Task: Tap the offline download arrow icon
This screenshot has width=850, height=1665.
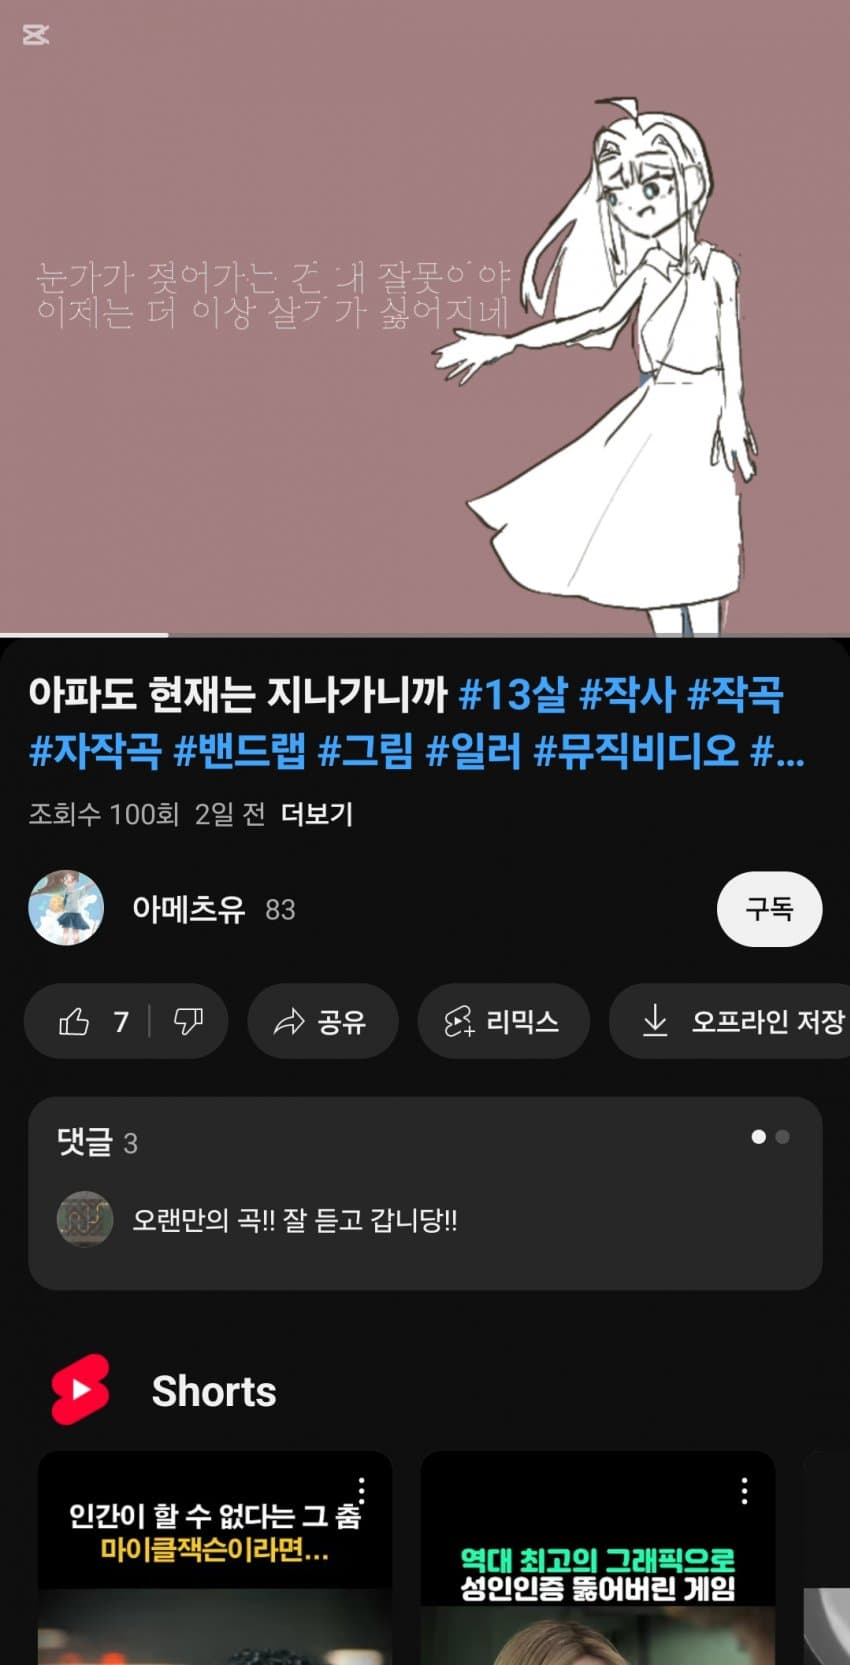Action: pos(655,1021)
